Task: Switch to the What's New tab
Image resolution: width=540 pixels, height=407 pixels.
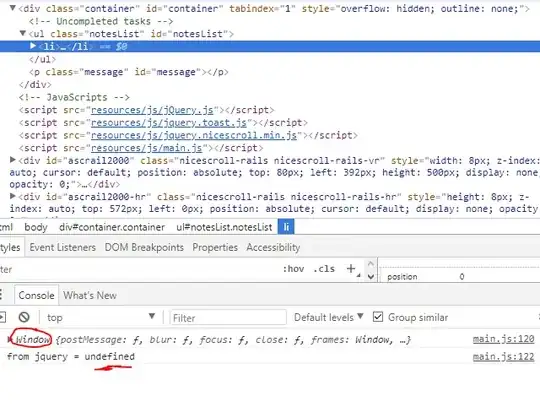Action: (90, 295)
